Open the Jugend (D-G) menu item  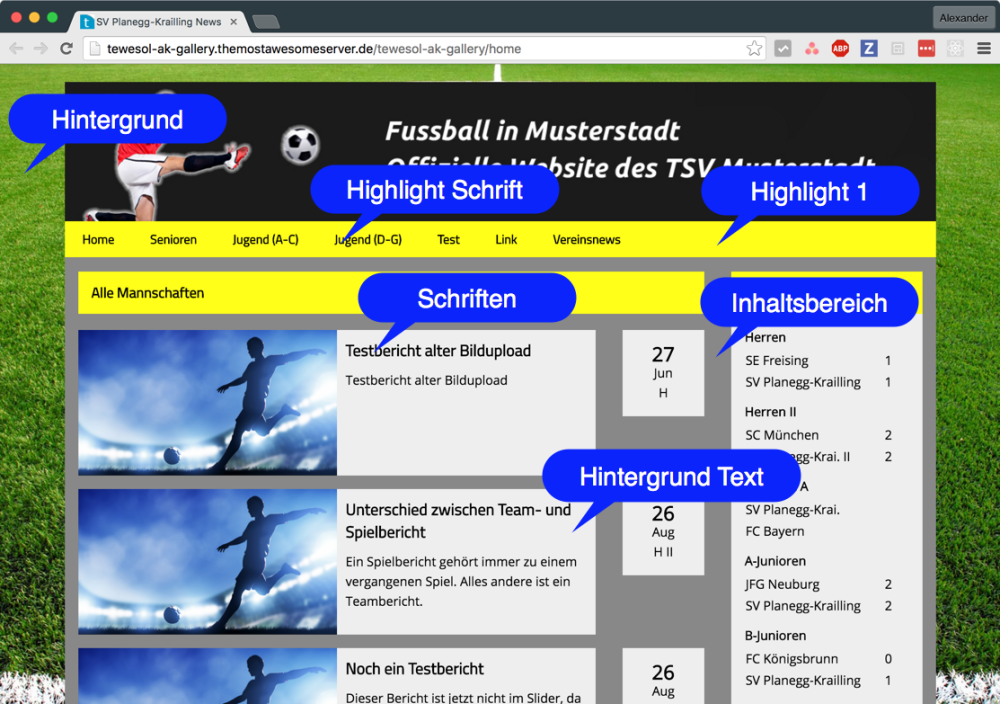point(368,240)
